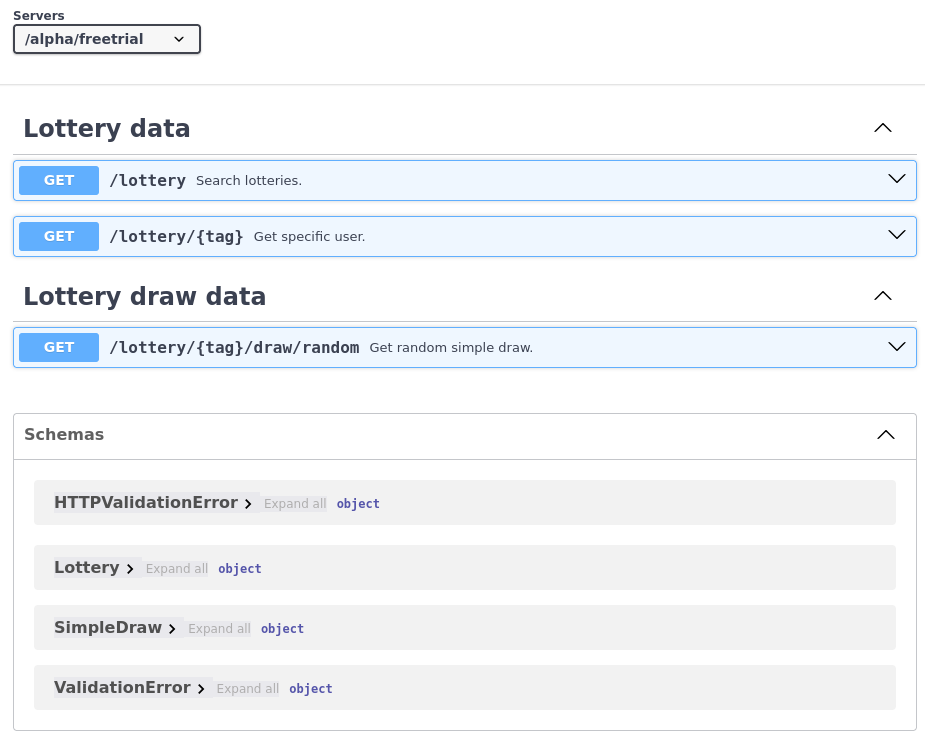Expand the Lottery schema arrow

click(130, 569)
